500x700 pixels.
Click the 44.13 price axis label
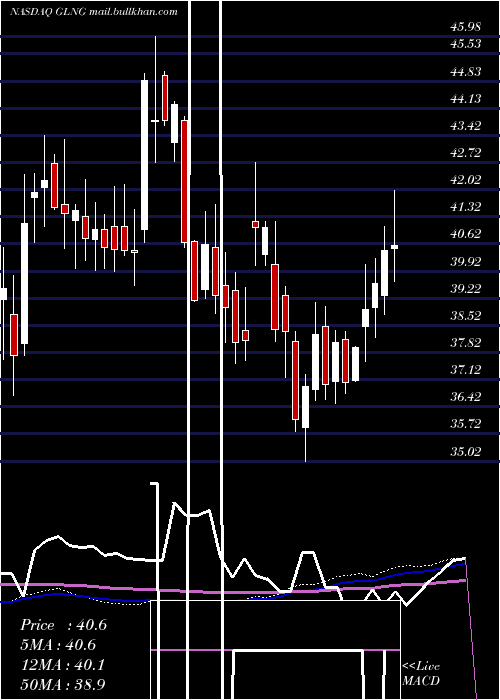click(466, 99)
